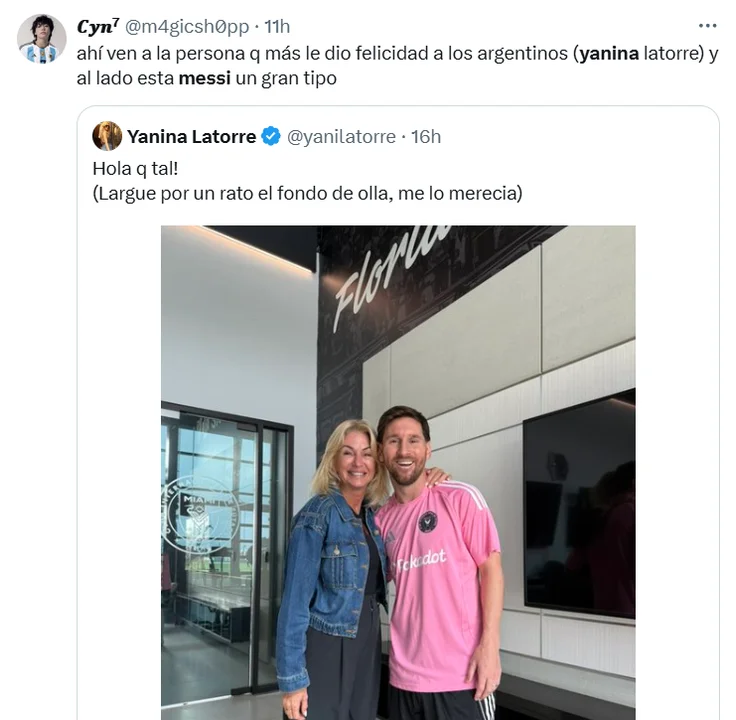736x720 pixels.
Task: Click the bold word "messi" in tweet
Action: coord(205,78)
